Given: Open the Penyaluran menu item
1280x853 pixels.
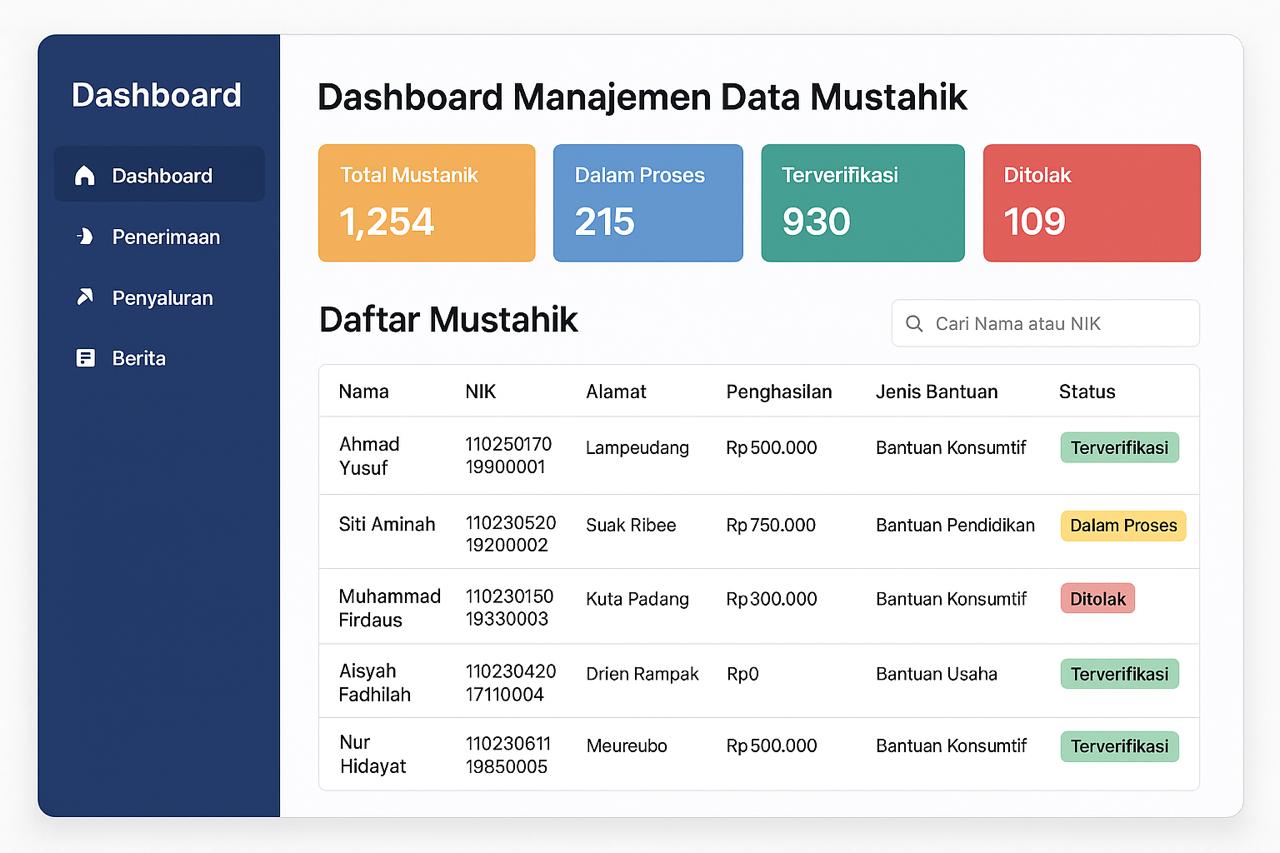Looking at the screenshot, I should (162, 298).
